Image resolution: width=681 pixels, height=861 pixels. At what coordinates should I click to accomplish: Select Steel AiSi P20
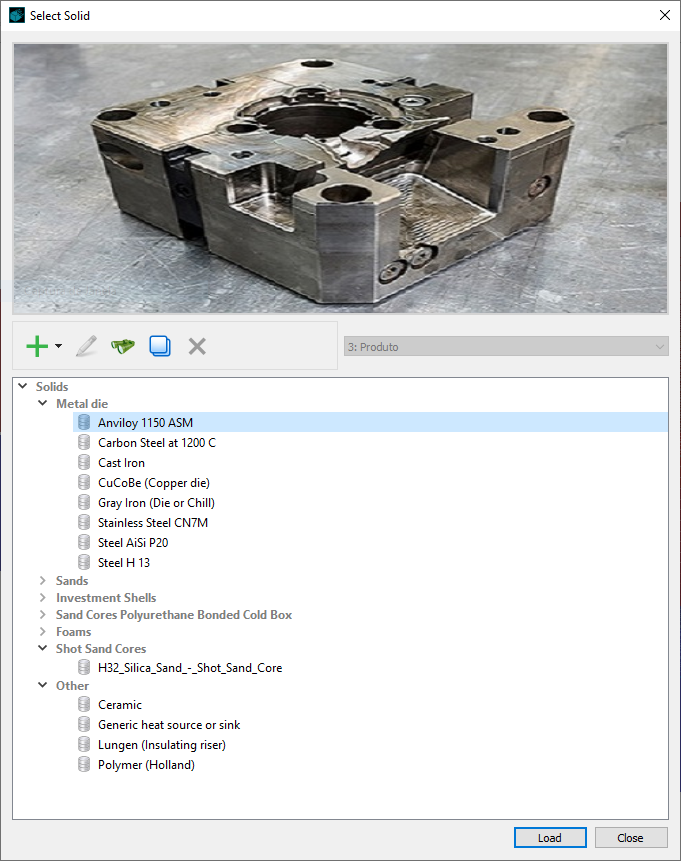point(133,543)
